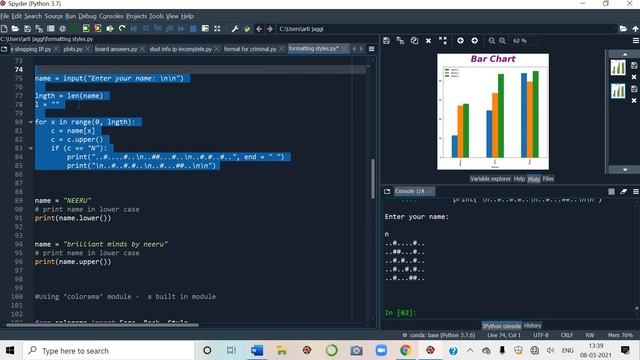Toggle fullscreen mode with the four-squares icon

[217, 29]
